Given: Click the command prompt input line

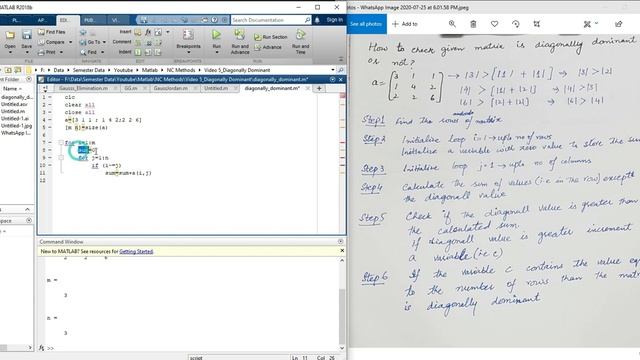Looking at the screenshot, I should 195,348.
